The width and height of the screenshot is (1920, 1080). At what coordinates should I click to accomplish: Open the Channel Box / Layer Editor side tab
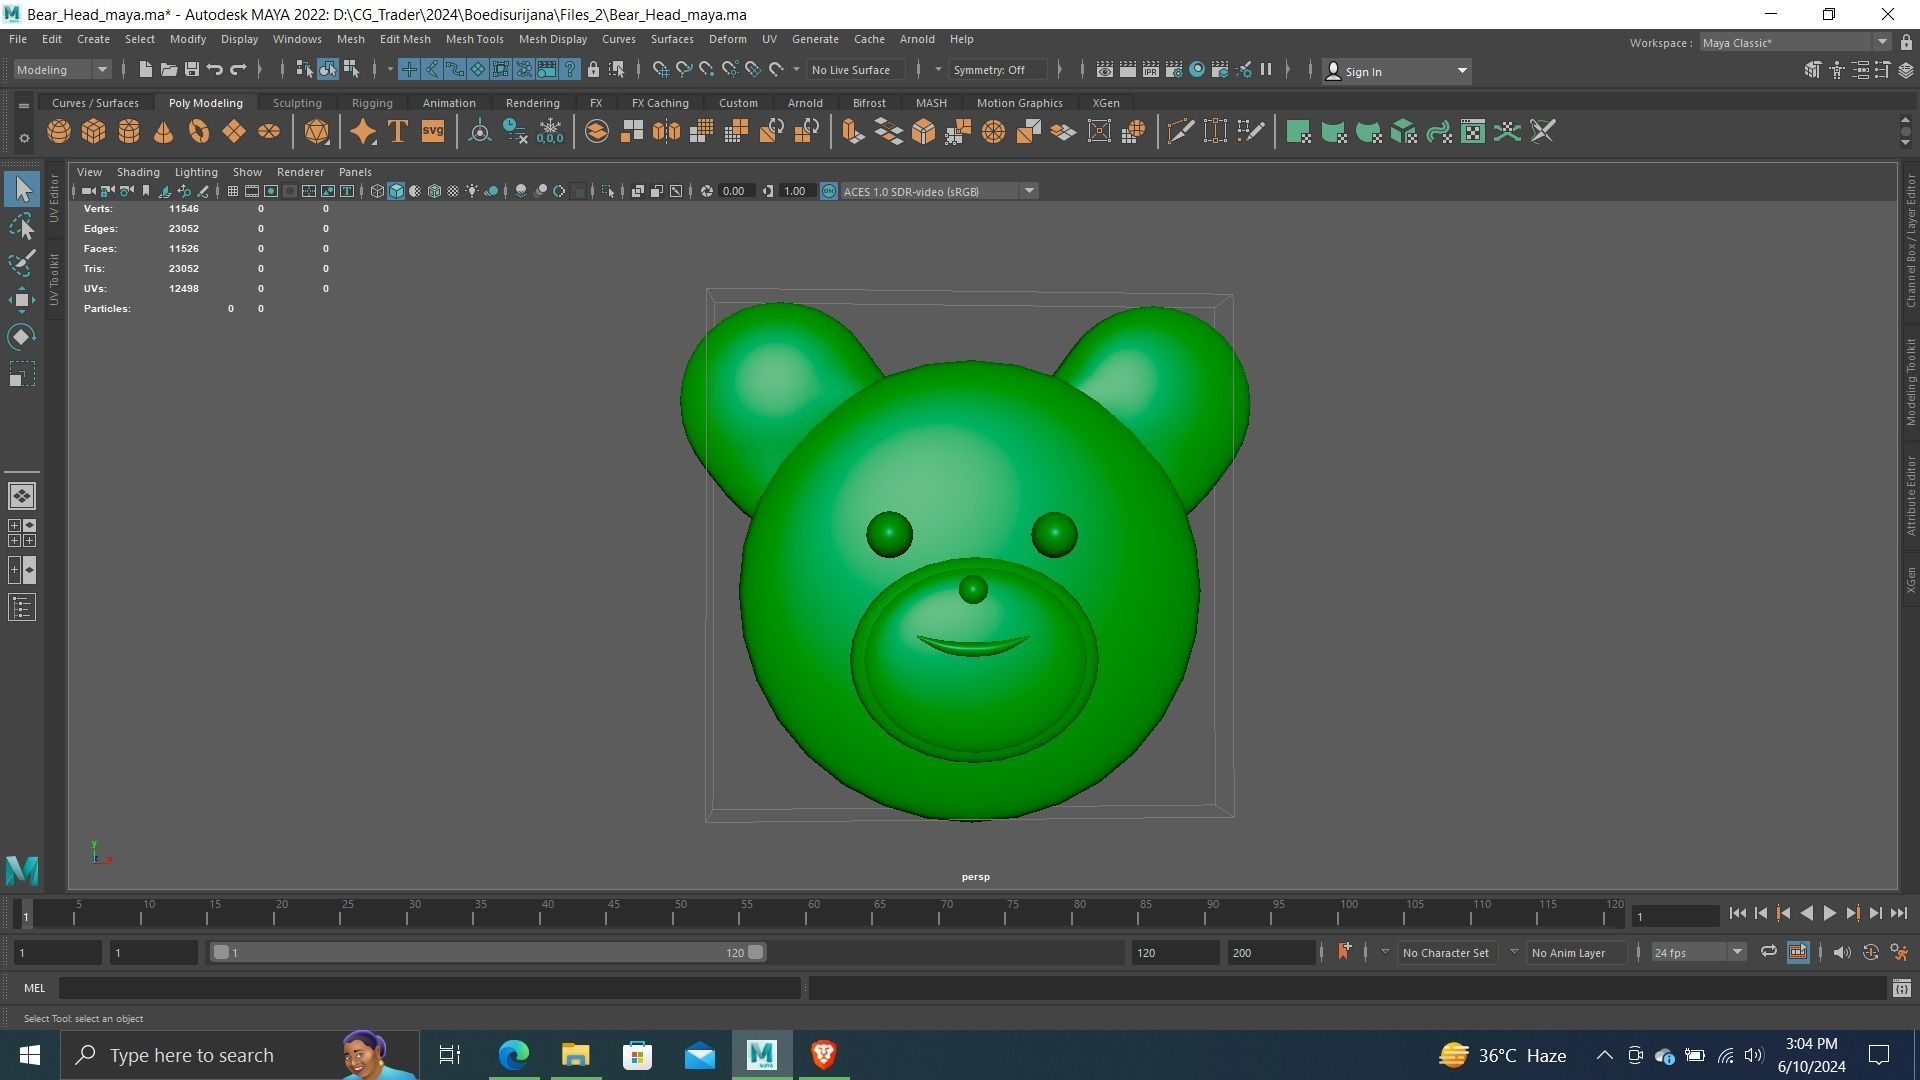coord(1911,241)
